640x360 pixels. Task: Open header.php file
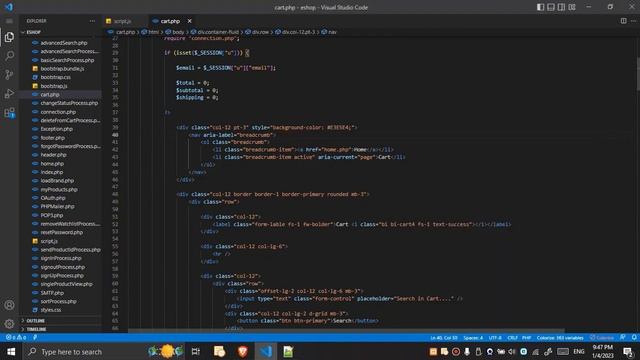click(53, 155)
